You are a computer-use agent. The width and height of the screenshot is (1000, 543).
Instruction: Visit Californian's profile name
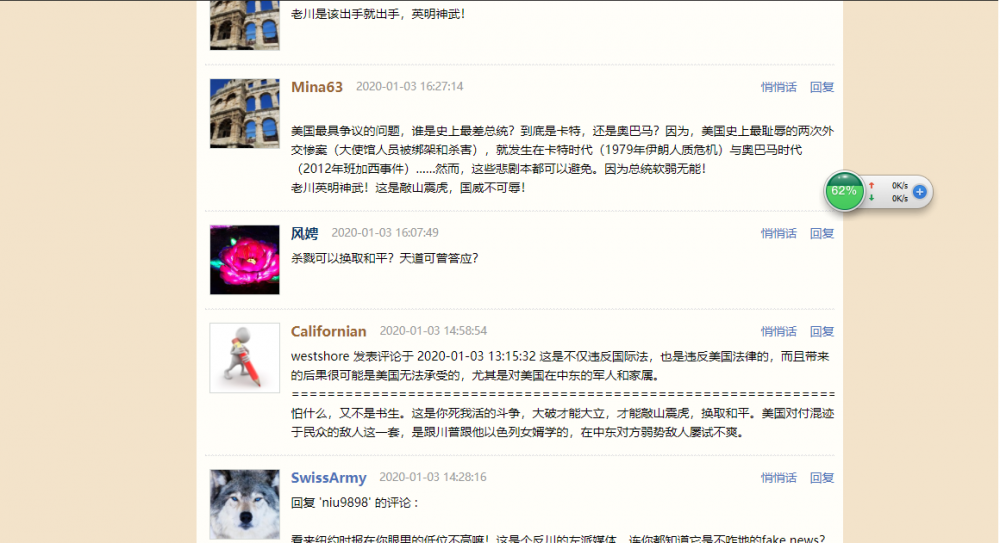tap(328, 331)
